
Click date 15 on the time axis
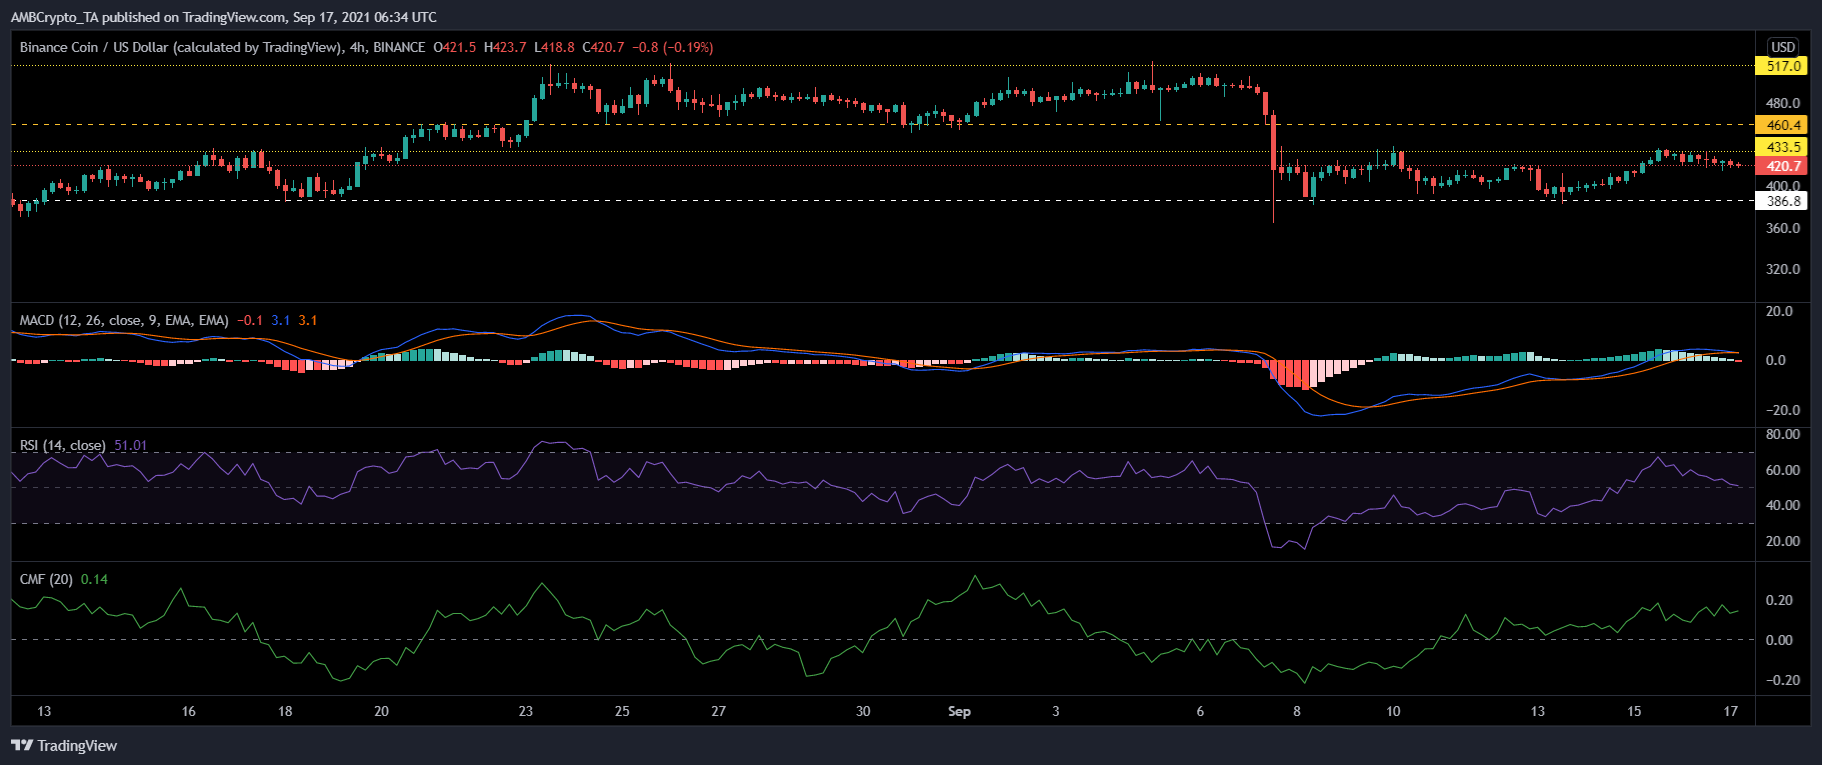pos(1634,711)
